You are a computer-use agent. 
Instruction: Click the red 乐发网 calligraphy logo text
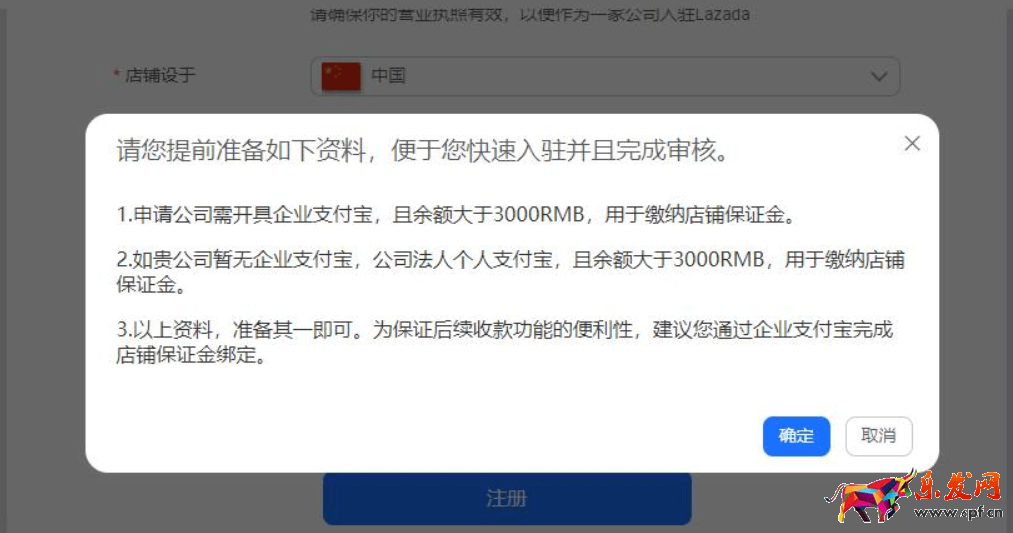[958, 487]
